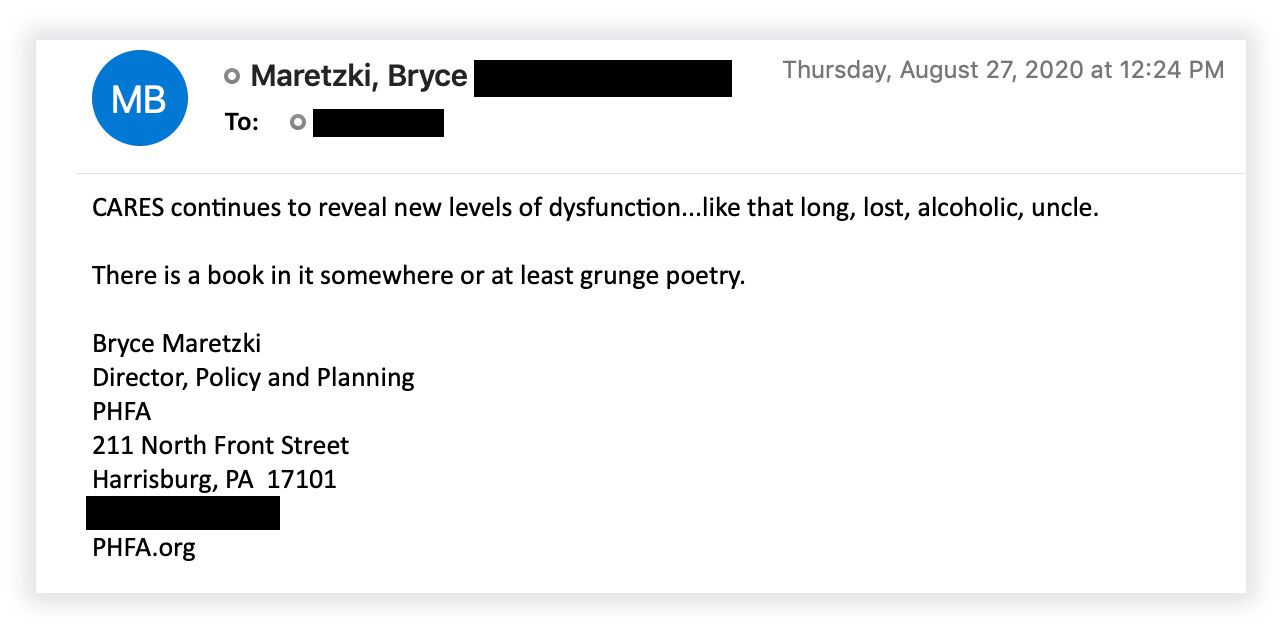Click the redacted sender email address
The image size is (1282, 634).
[602, 78]
